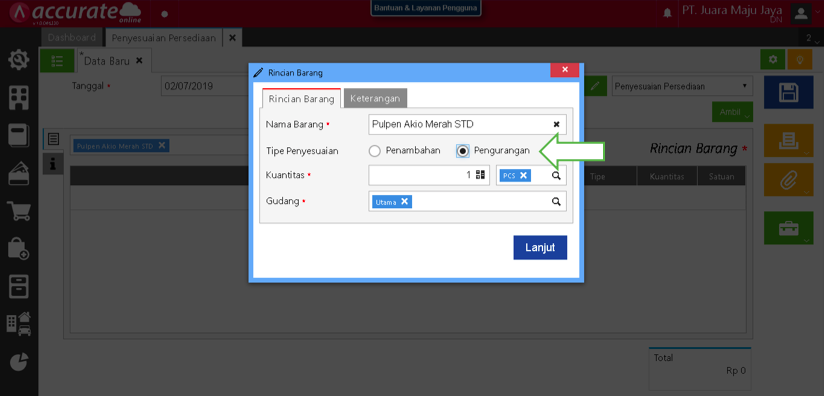Open the settings gear in left sidebar
The image size is (825, 396).
tap(19, 59)
